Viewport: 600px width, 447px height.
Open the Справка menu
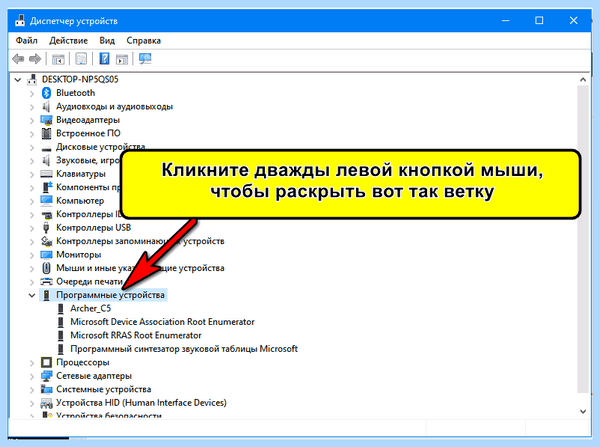(143, 41)
